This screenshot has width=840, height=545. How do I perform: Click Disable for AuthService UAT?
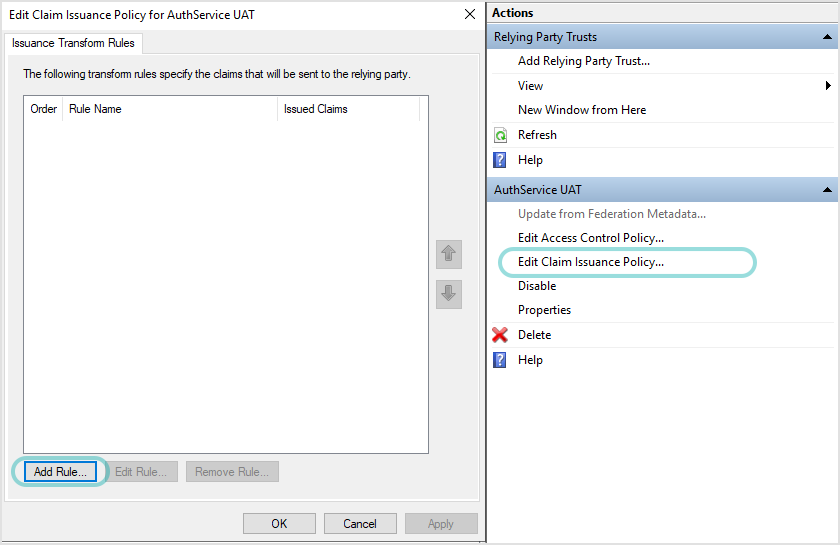(x=537, y=286)
